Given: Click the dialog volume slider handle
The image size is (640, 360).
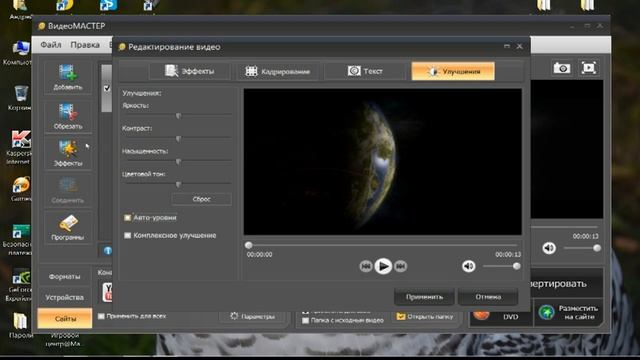Looking at the screenshot, I should (x=516, y=266).
